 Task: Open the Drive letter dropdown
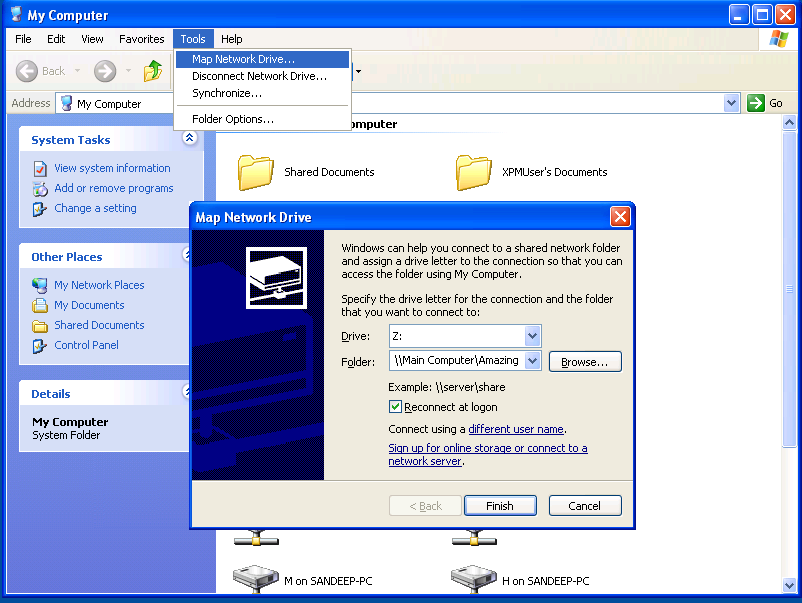click(x=532, y=336)
